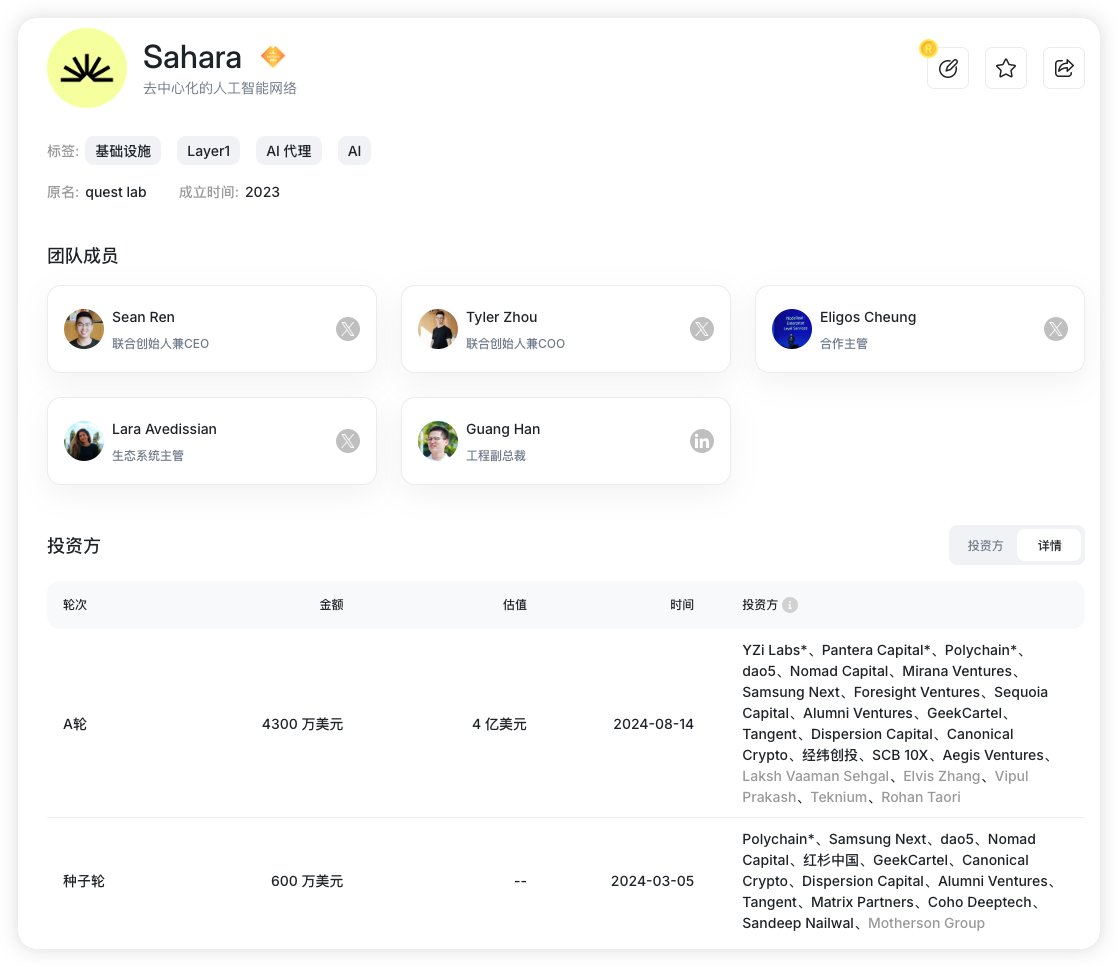Click the name Lara Avedissian
The width and height of the screenshot is (1118, 967).
pyautogui.click(x=164, y=429)
